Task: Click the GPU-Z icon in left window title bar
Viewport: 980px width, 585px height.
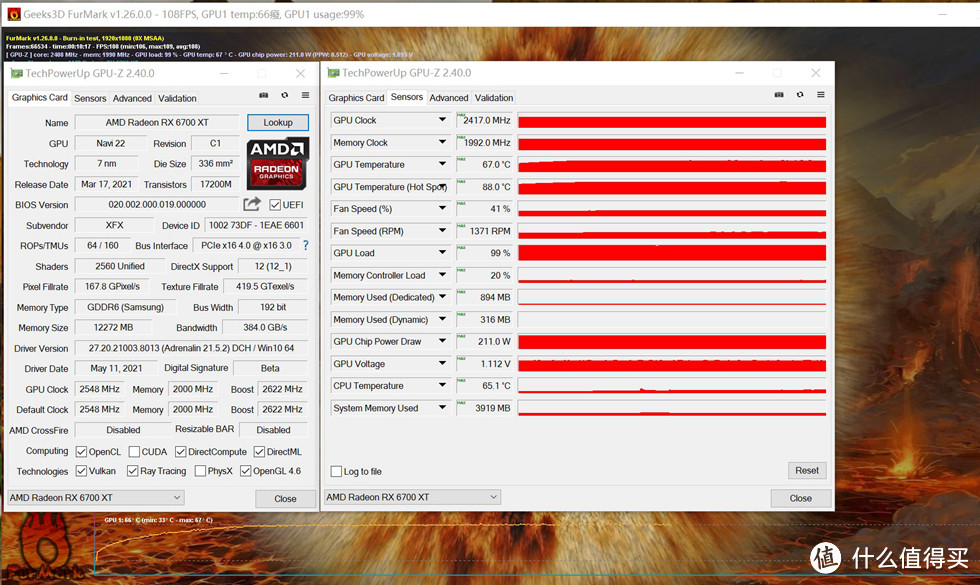Action: 17,73
